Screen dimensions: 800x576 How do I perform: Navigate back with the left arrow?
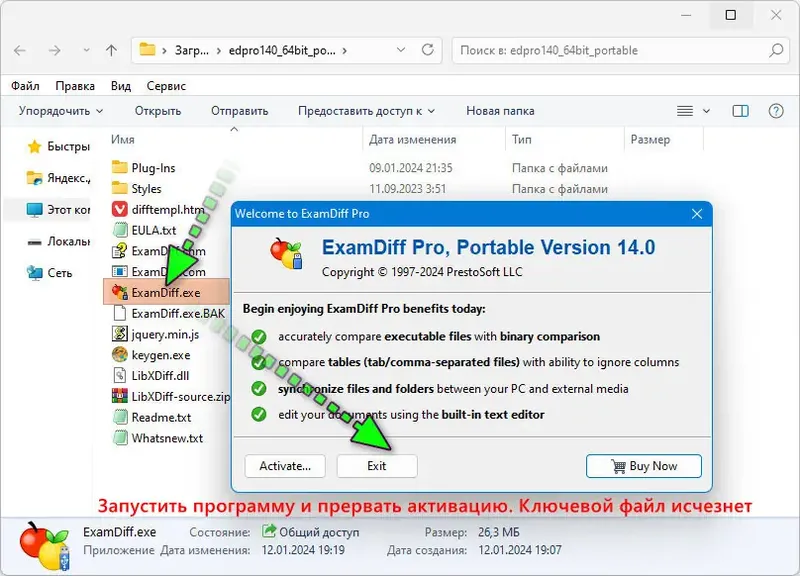21,49
